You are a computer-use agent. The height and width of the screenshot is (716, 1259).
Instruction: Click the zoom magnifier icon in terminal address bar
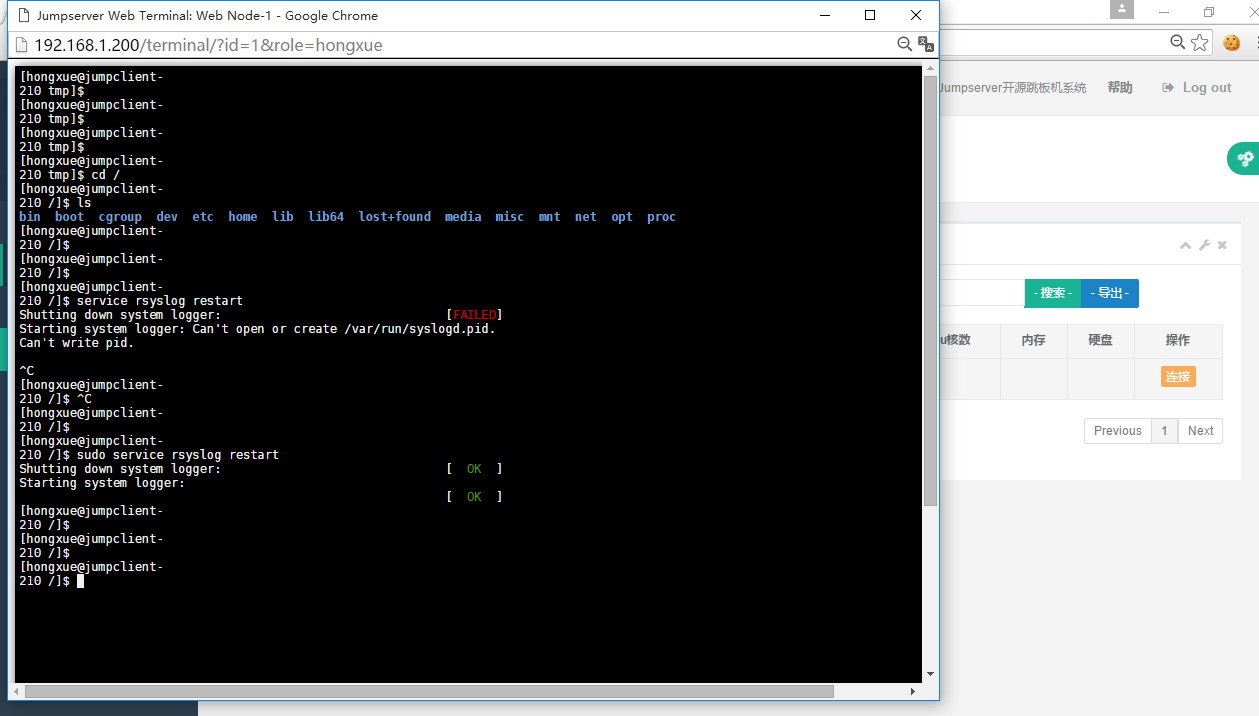904,44
